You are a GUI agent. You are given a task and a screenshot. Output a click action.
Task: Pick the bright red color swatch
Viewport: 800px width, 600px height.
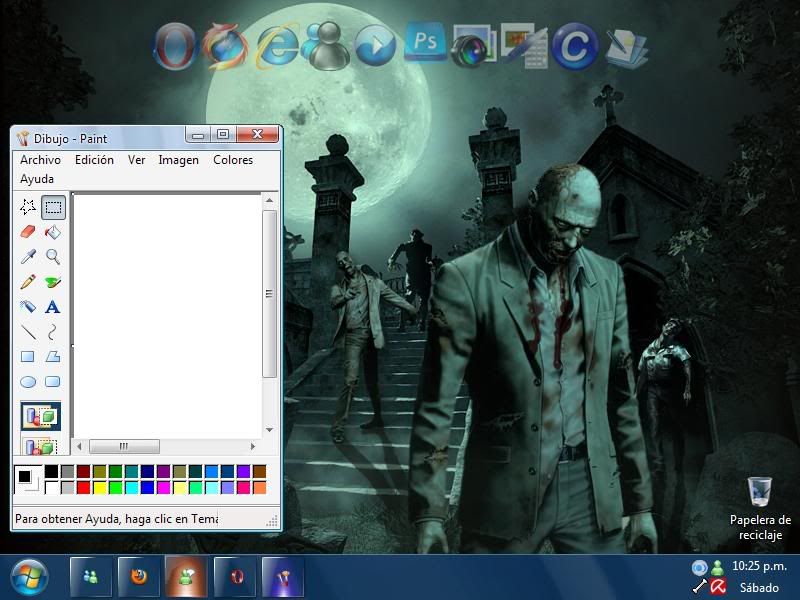click(84, 488)
